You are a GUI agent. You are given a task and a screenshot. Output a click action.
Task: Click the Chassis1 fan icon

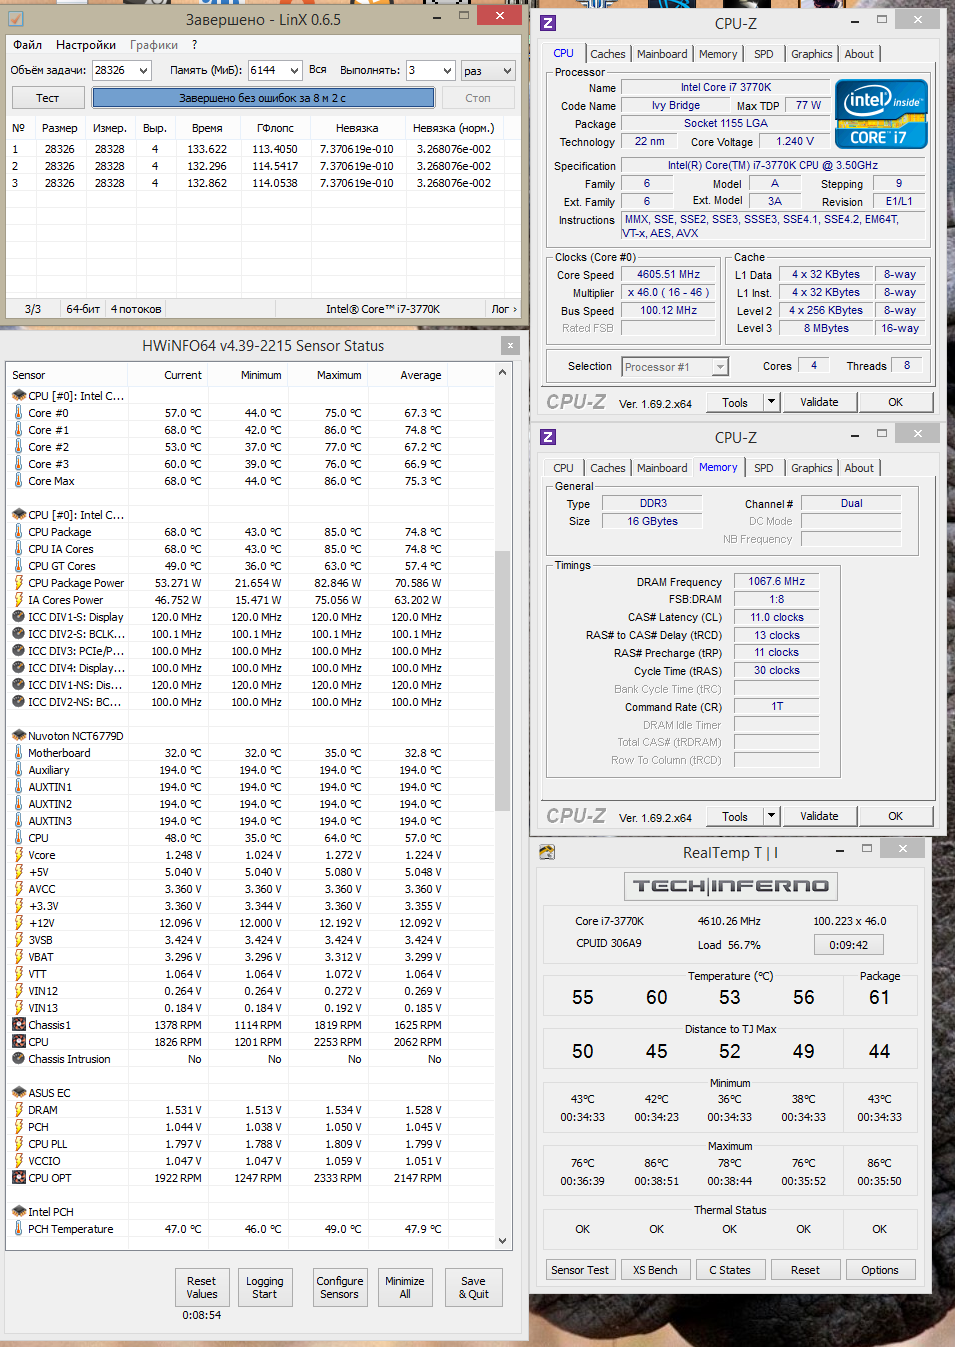pos(18,1025)
